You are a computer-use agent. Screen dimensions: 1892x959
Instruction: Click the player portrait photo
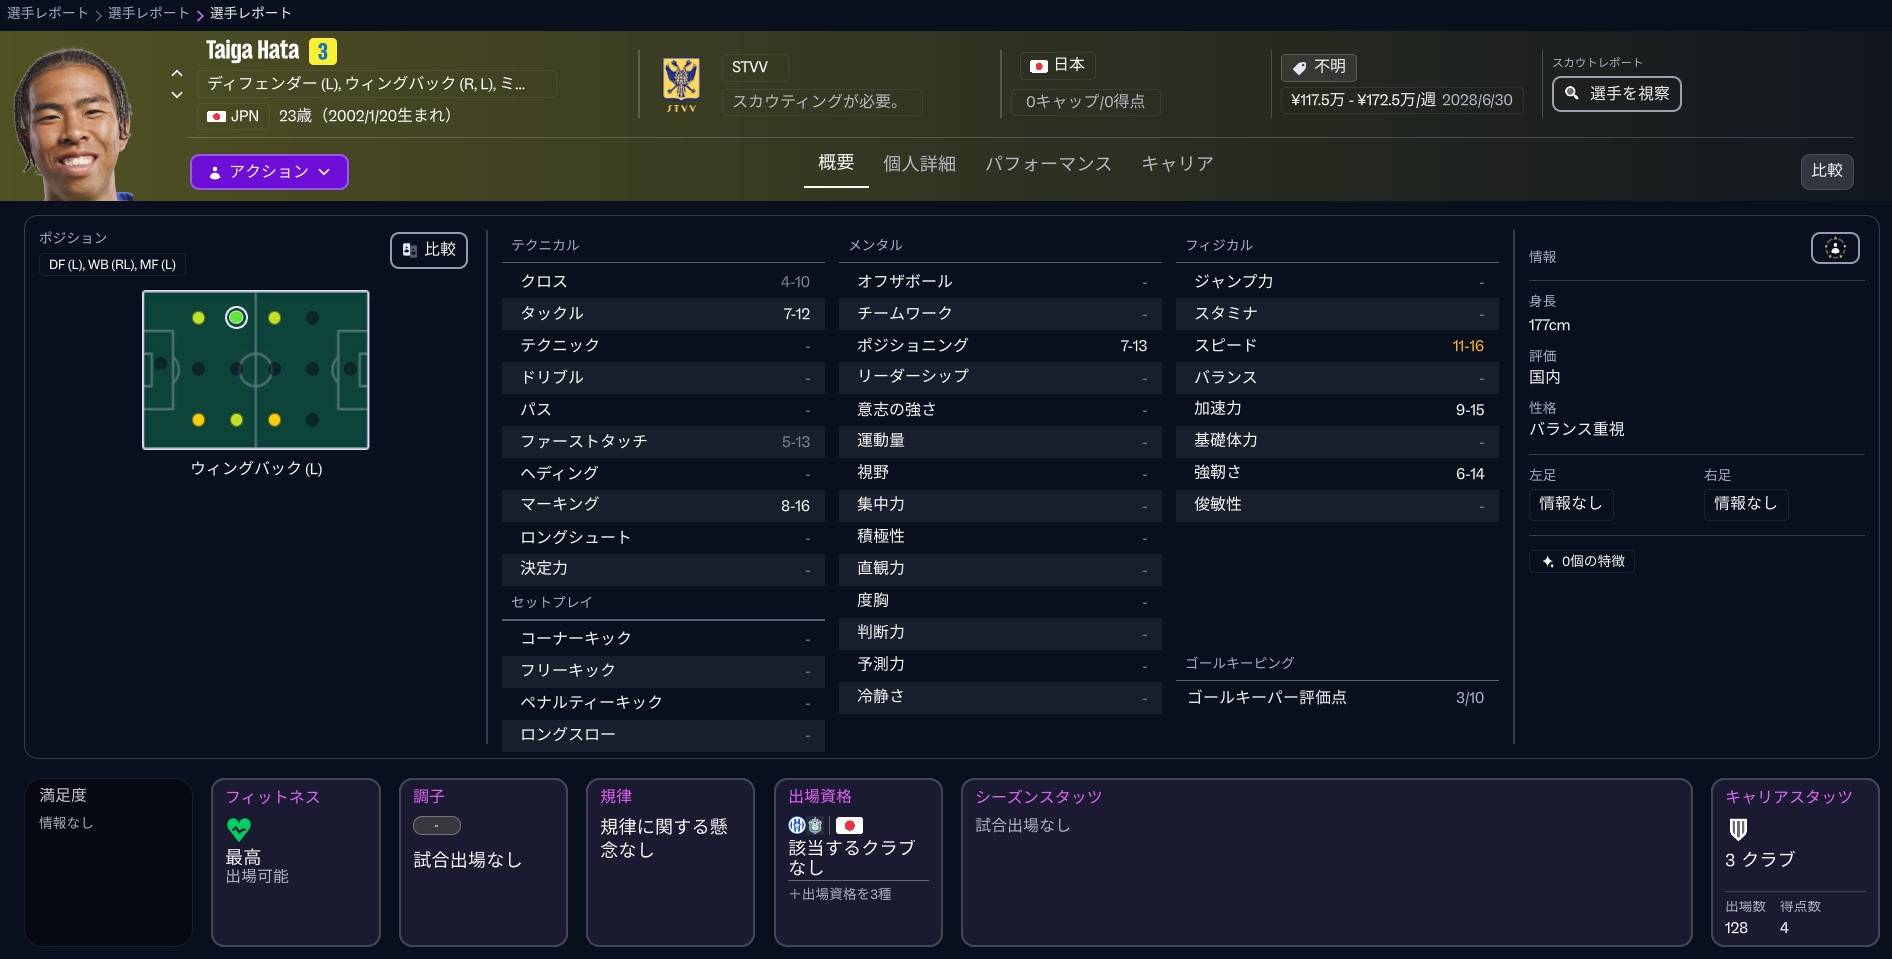75,122
